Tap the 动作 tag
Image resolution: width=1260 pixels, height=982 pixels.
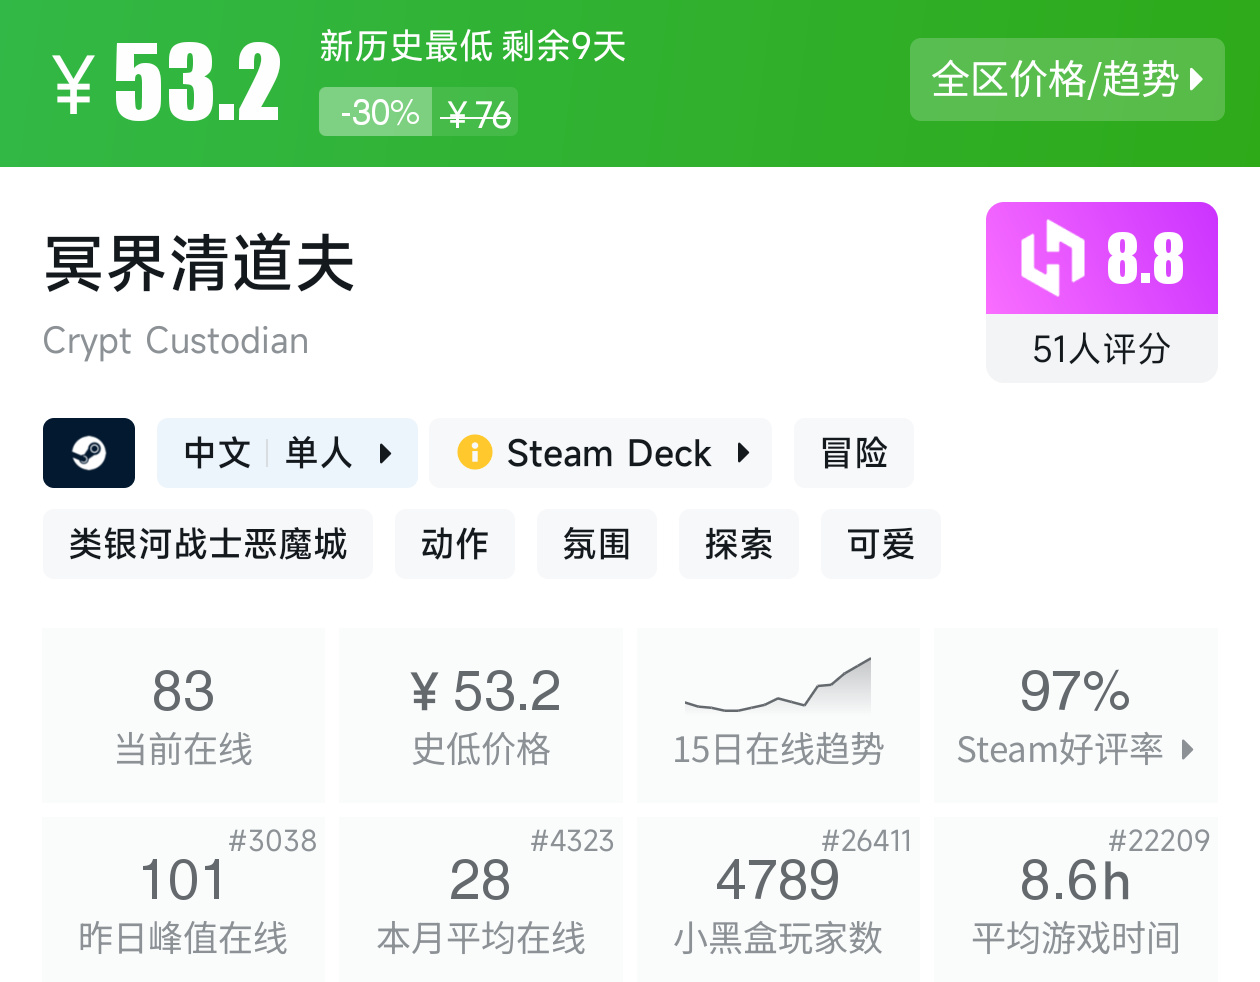pyautogui.click(x=455, y=544)
